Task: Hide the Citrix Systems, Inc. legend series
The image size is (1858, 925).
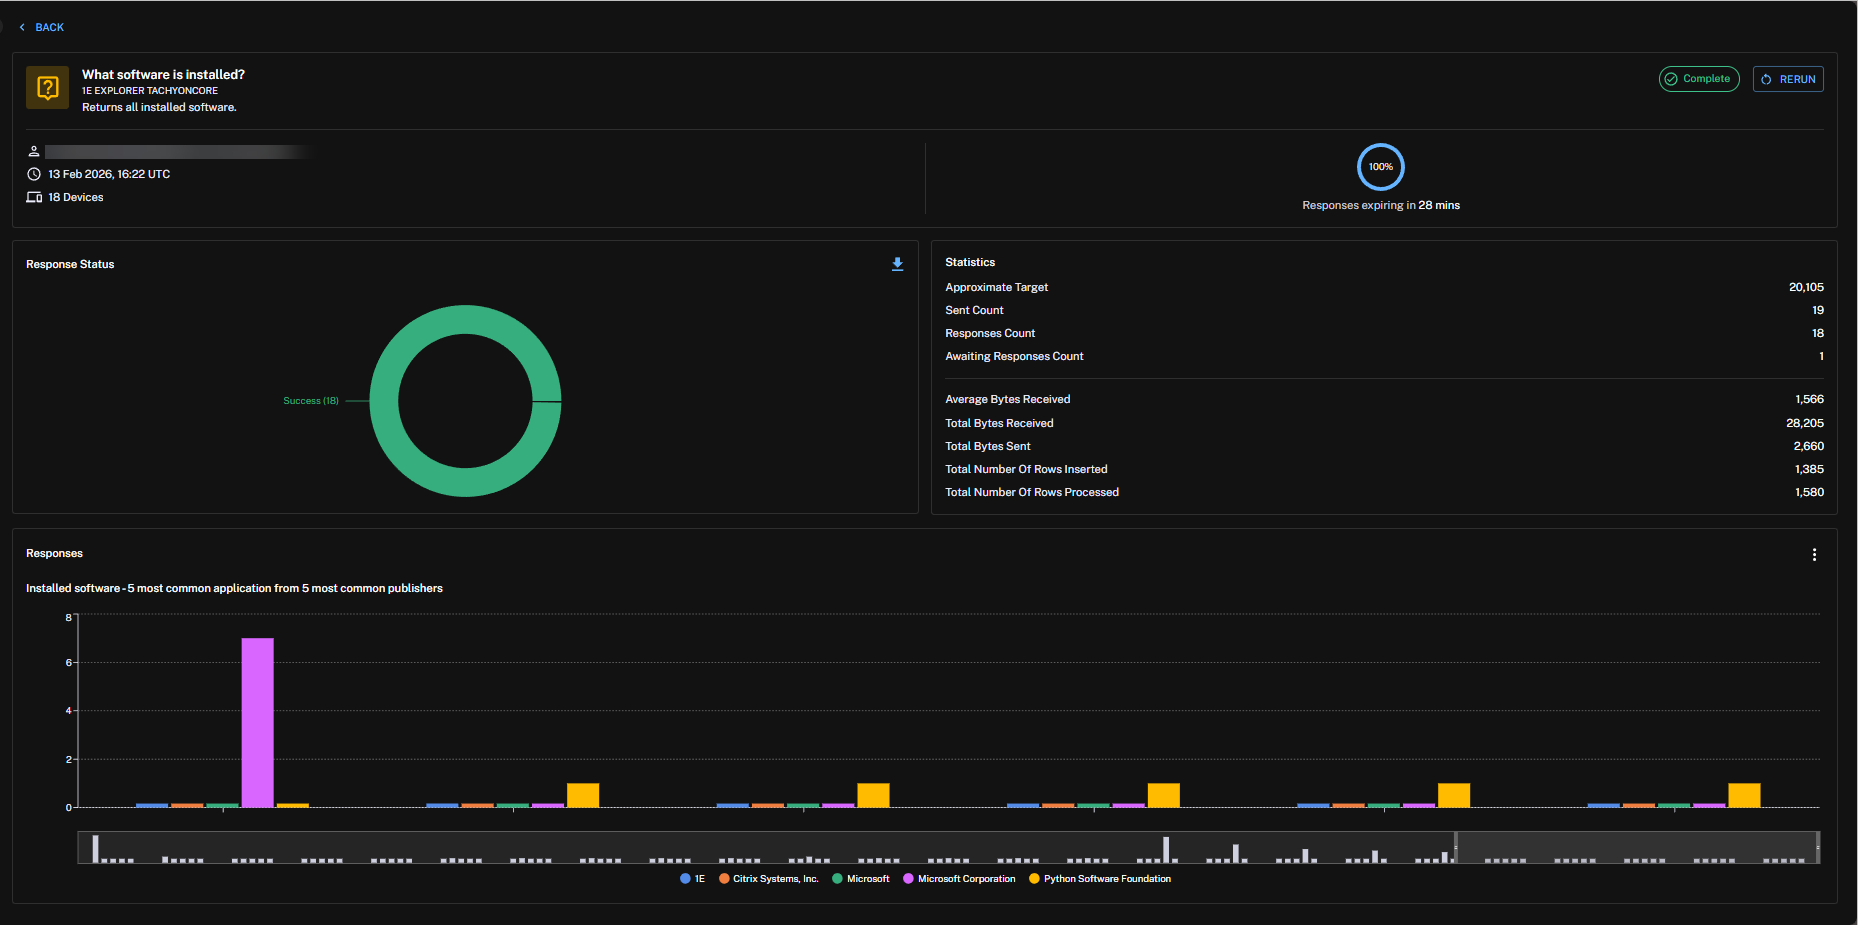Action: (768, 879)
